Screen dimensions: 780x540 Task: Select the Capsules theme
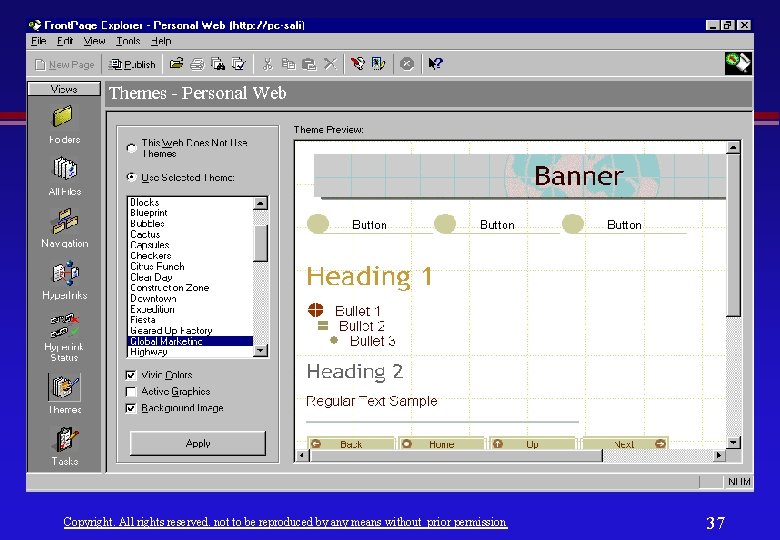click(x=191, y=245)
